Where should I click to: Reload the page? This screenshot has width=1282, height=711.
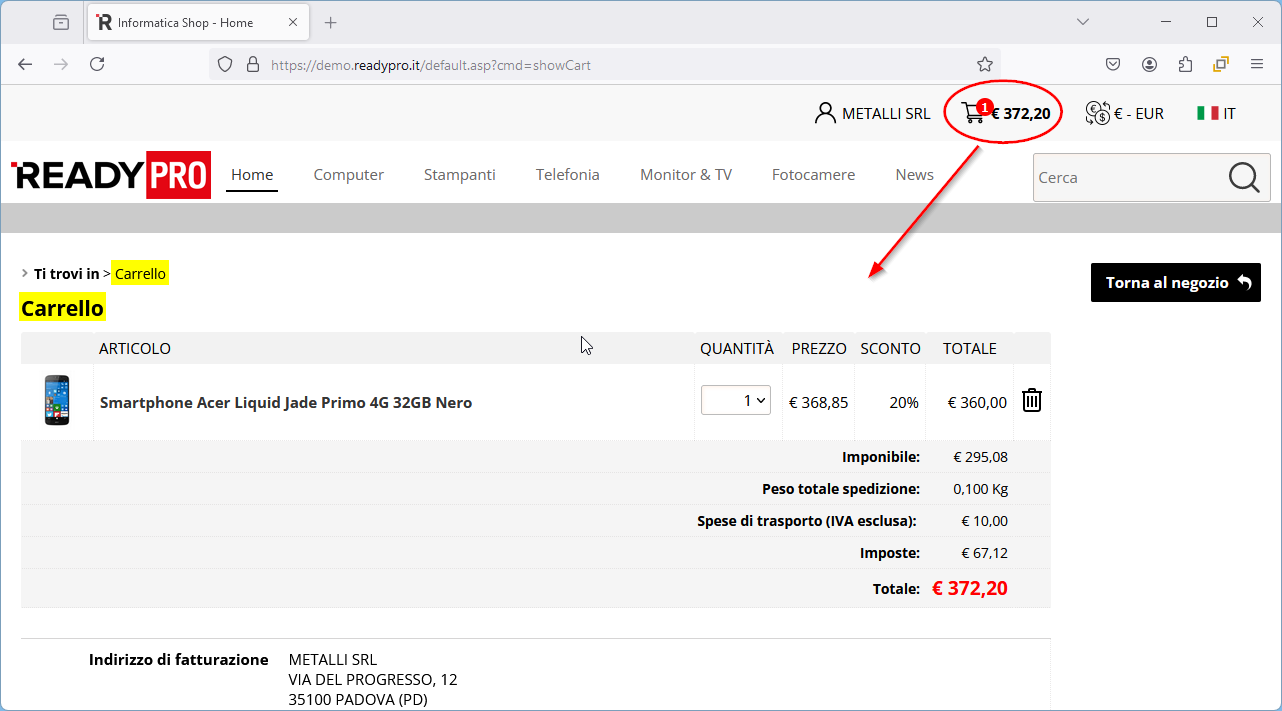[x=97, y=64]
